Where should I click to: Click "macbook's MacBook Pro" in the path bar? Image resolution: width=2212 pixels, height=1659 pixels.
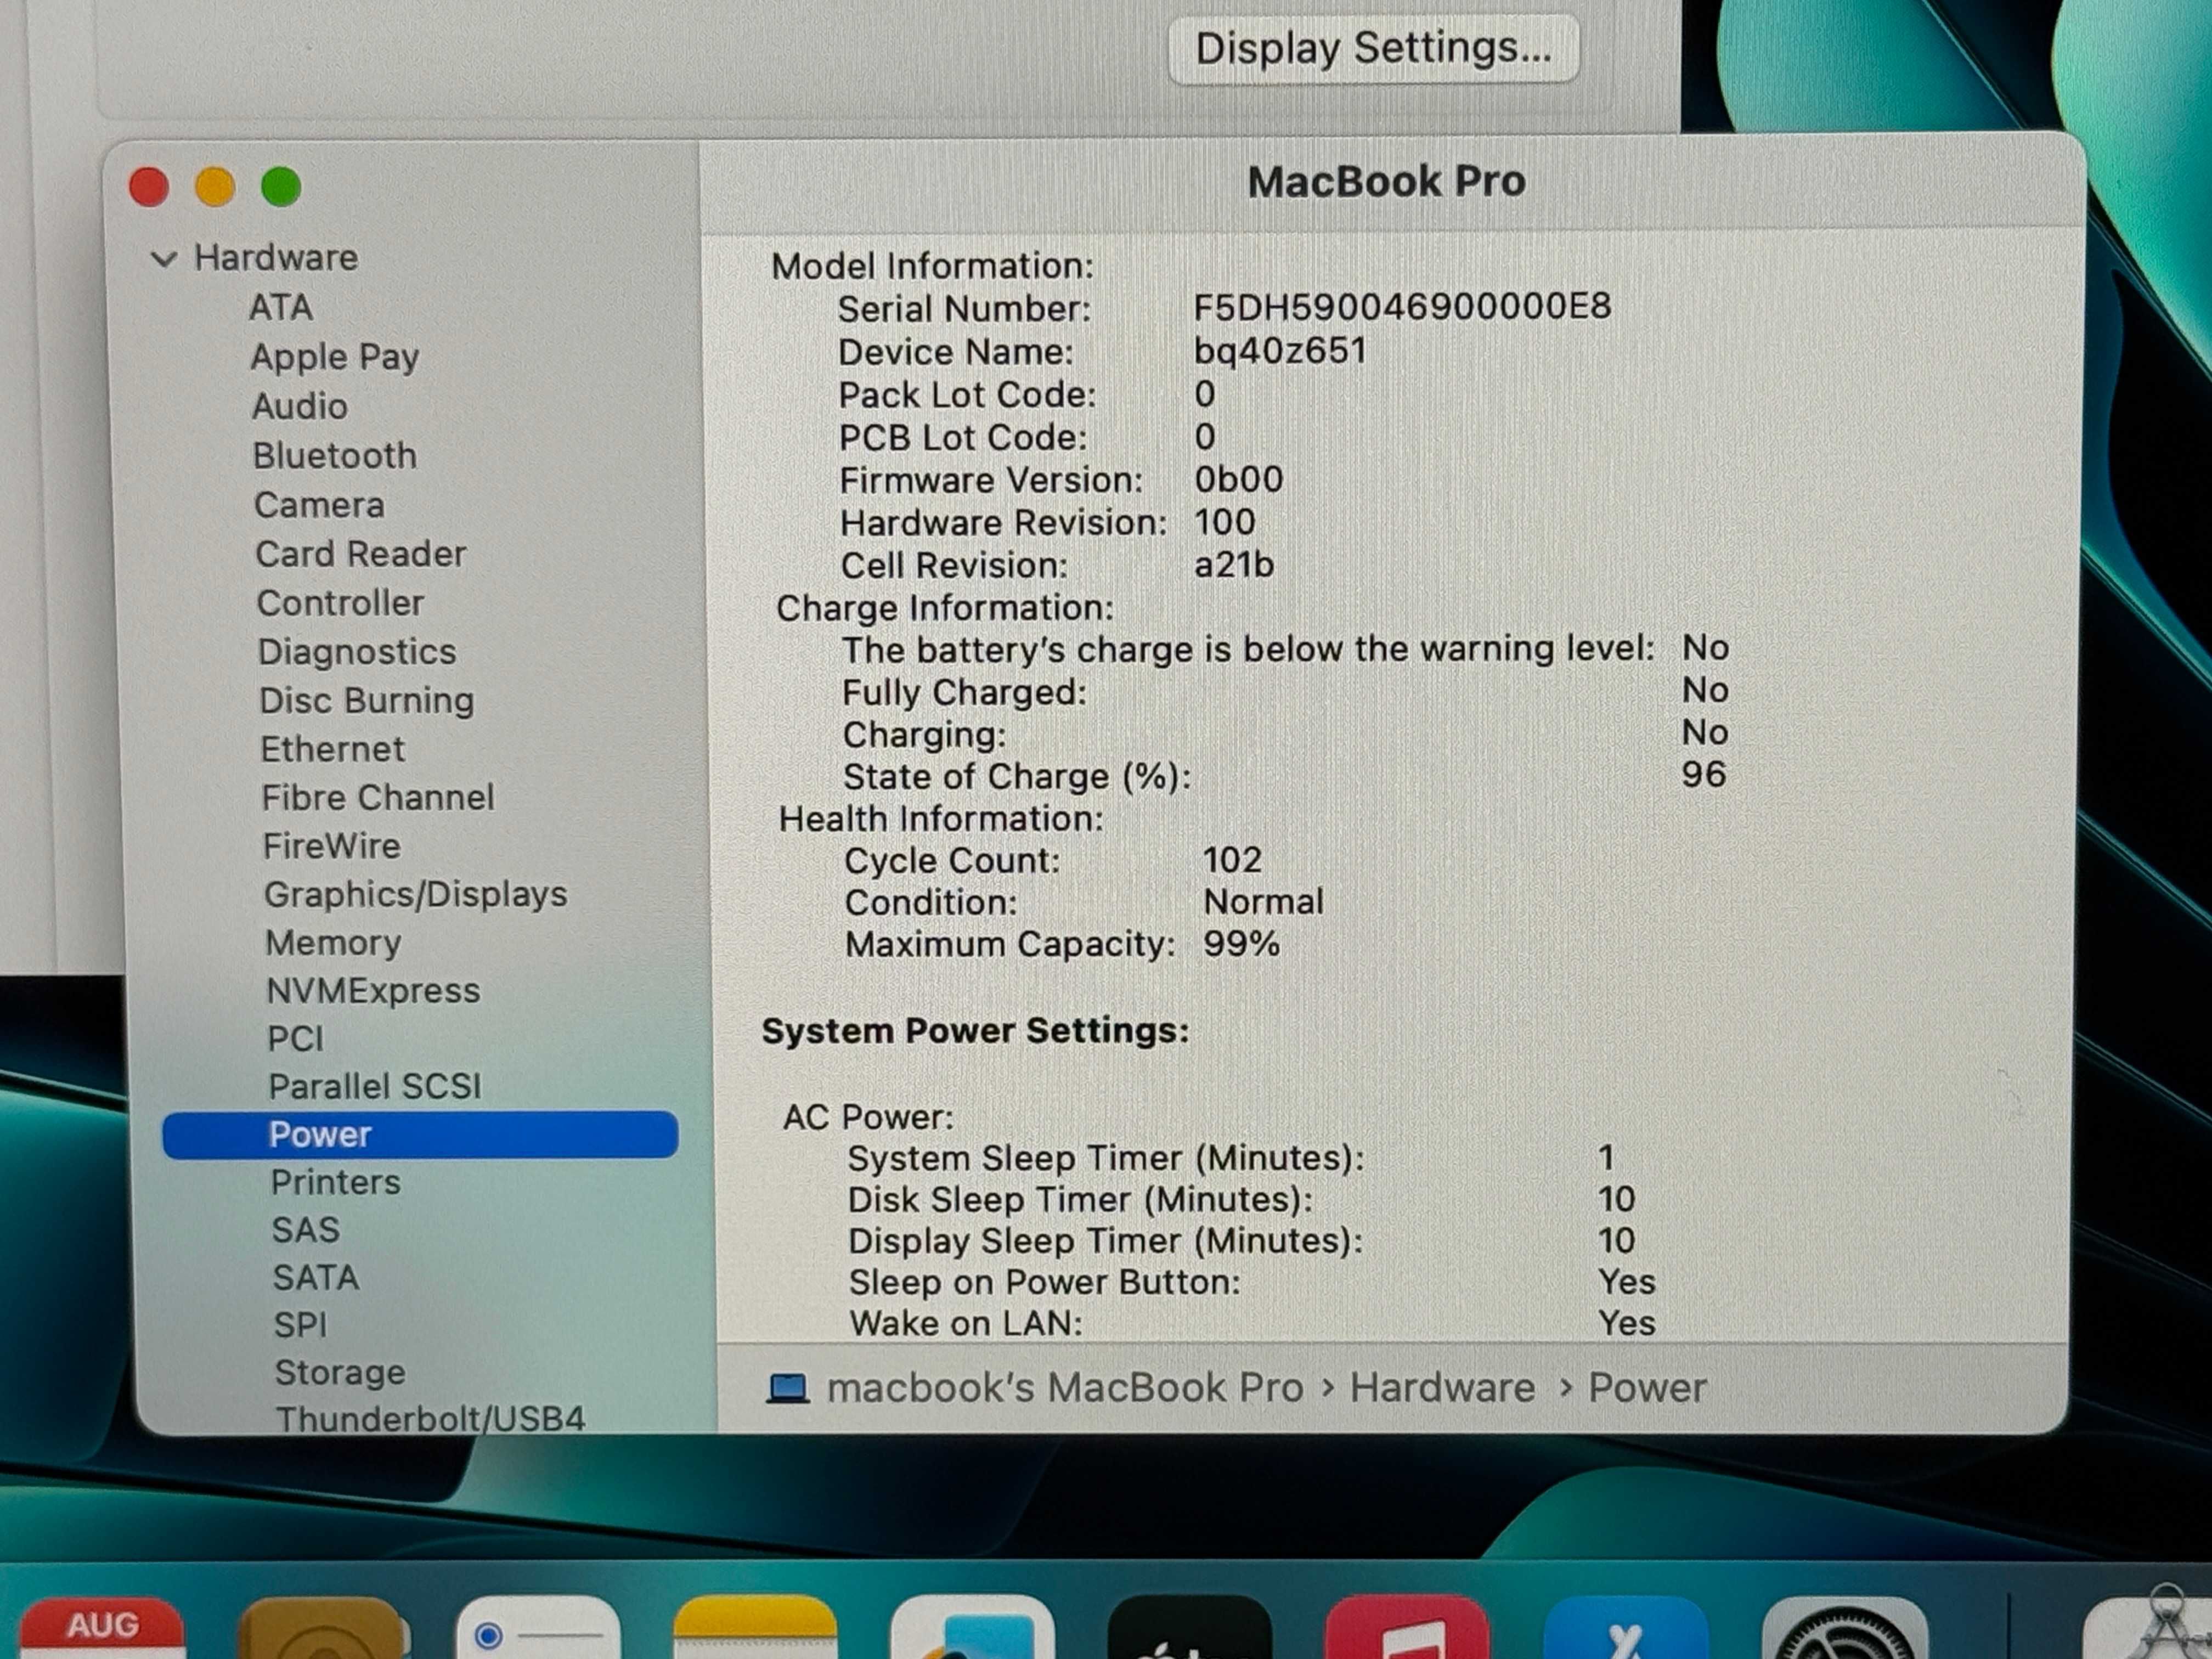(1065, 1388)
